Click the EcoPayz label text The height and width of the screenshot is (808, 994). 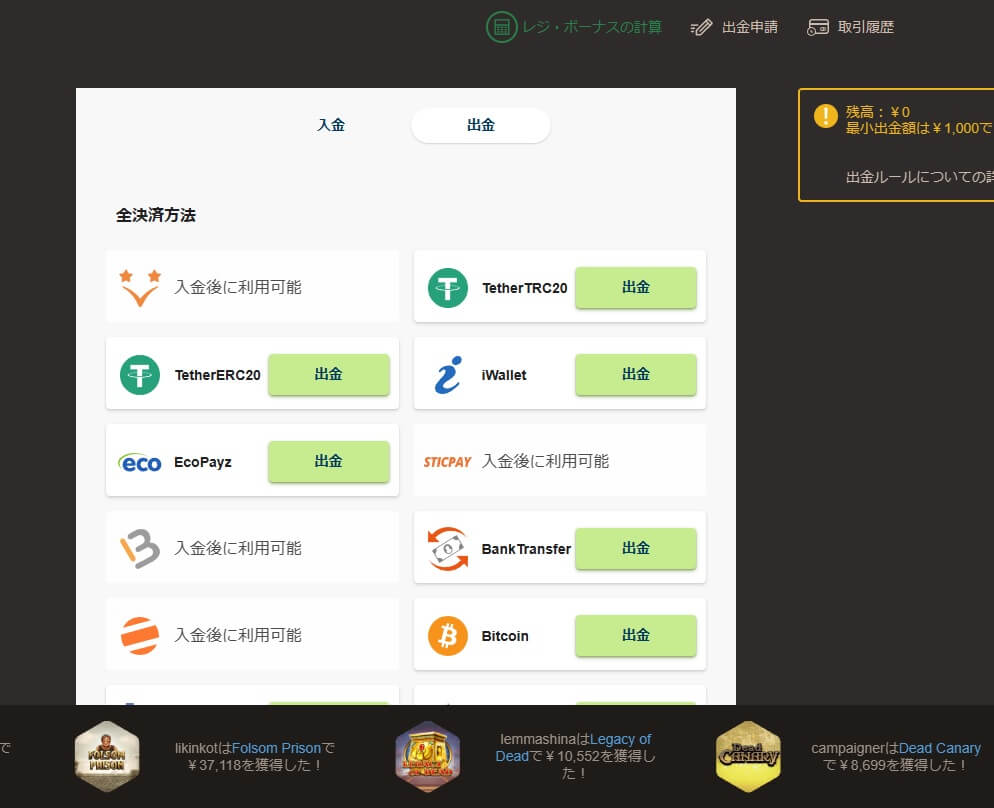point(203,463)
